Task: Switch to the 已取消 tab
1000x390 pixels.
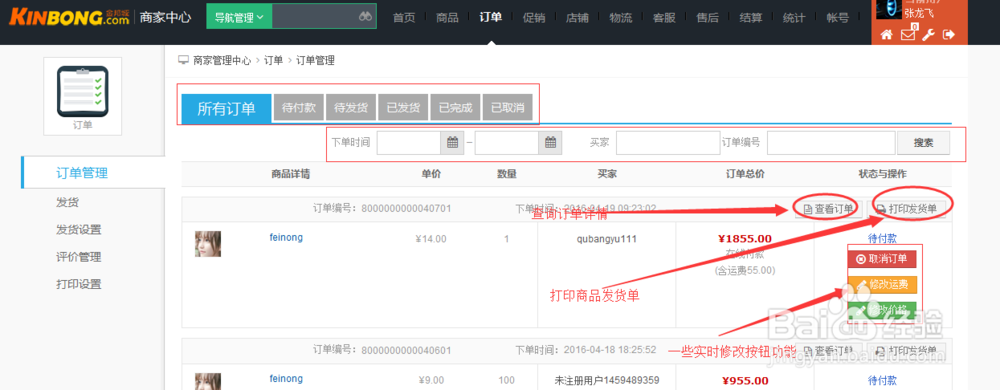Action: pos(508,108)
